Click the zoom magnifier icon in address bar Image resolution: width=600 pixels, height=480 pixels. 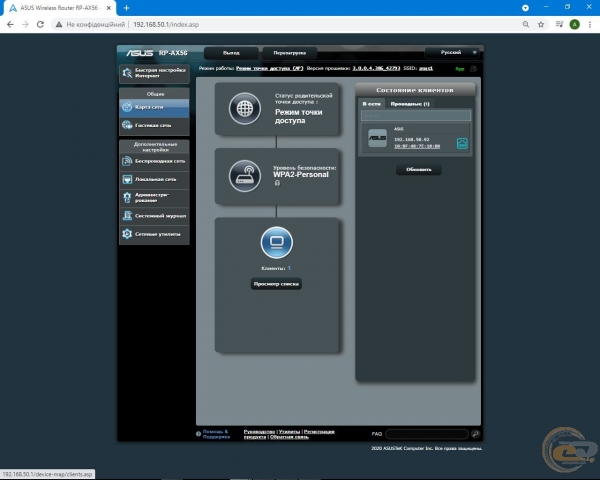coord(526,24)
